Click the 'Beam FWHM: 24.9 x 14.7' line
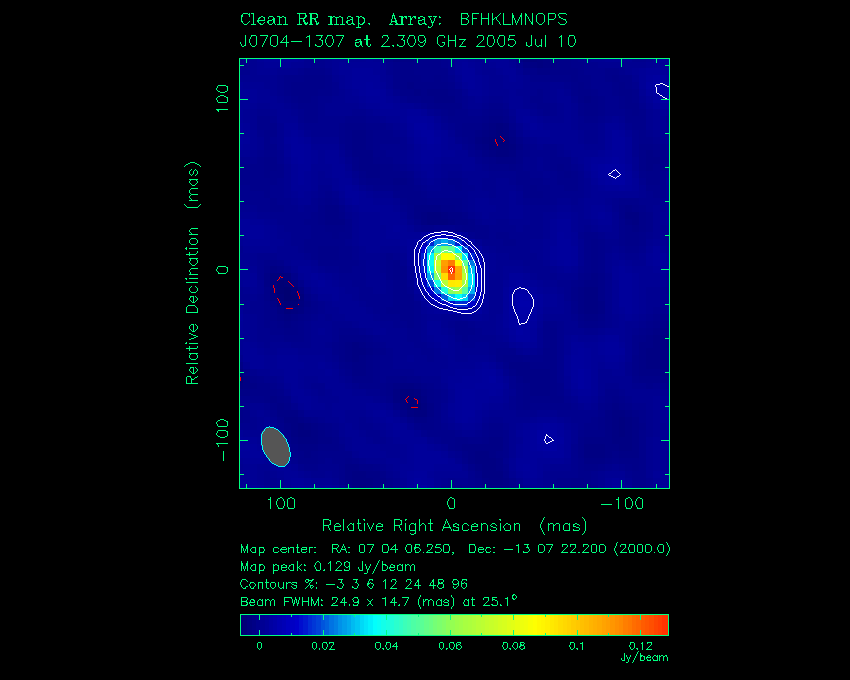 pyautogui.click(x=378, y=601)
